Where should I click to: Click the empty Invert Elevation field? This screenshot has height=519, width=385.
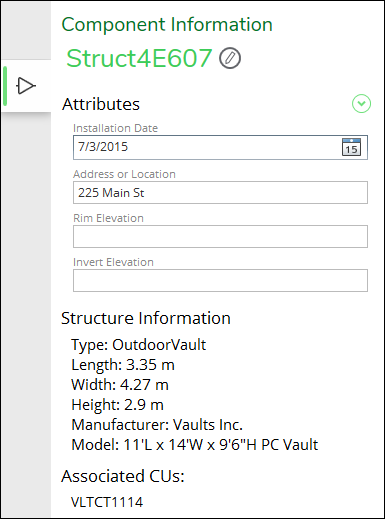tap(220, 281)
